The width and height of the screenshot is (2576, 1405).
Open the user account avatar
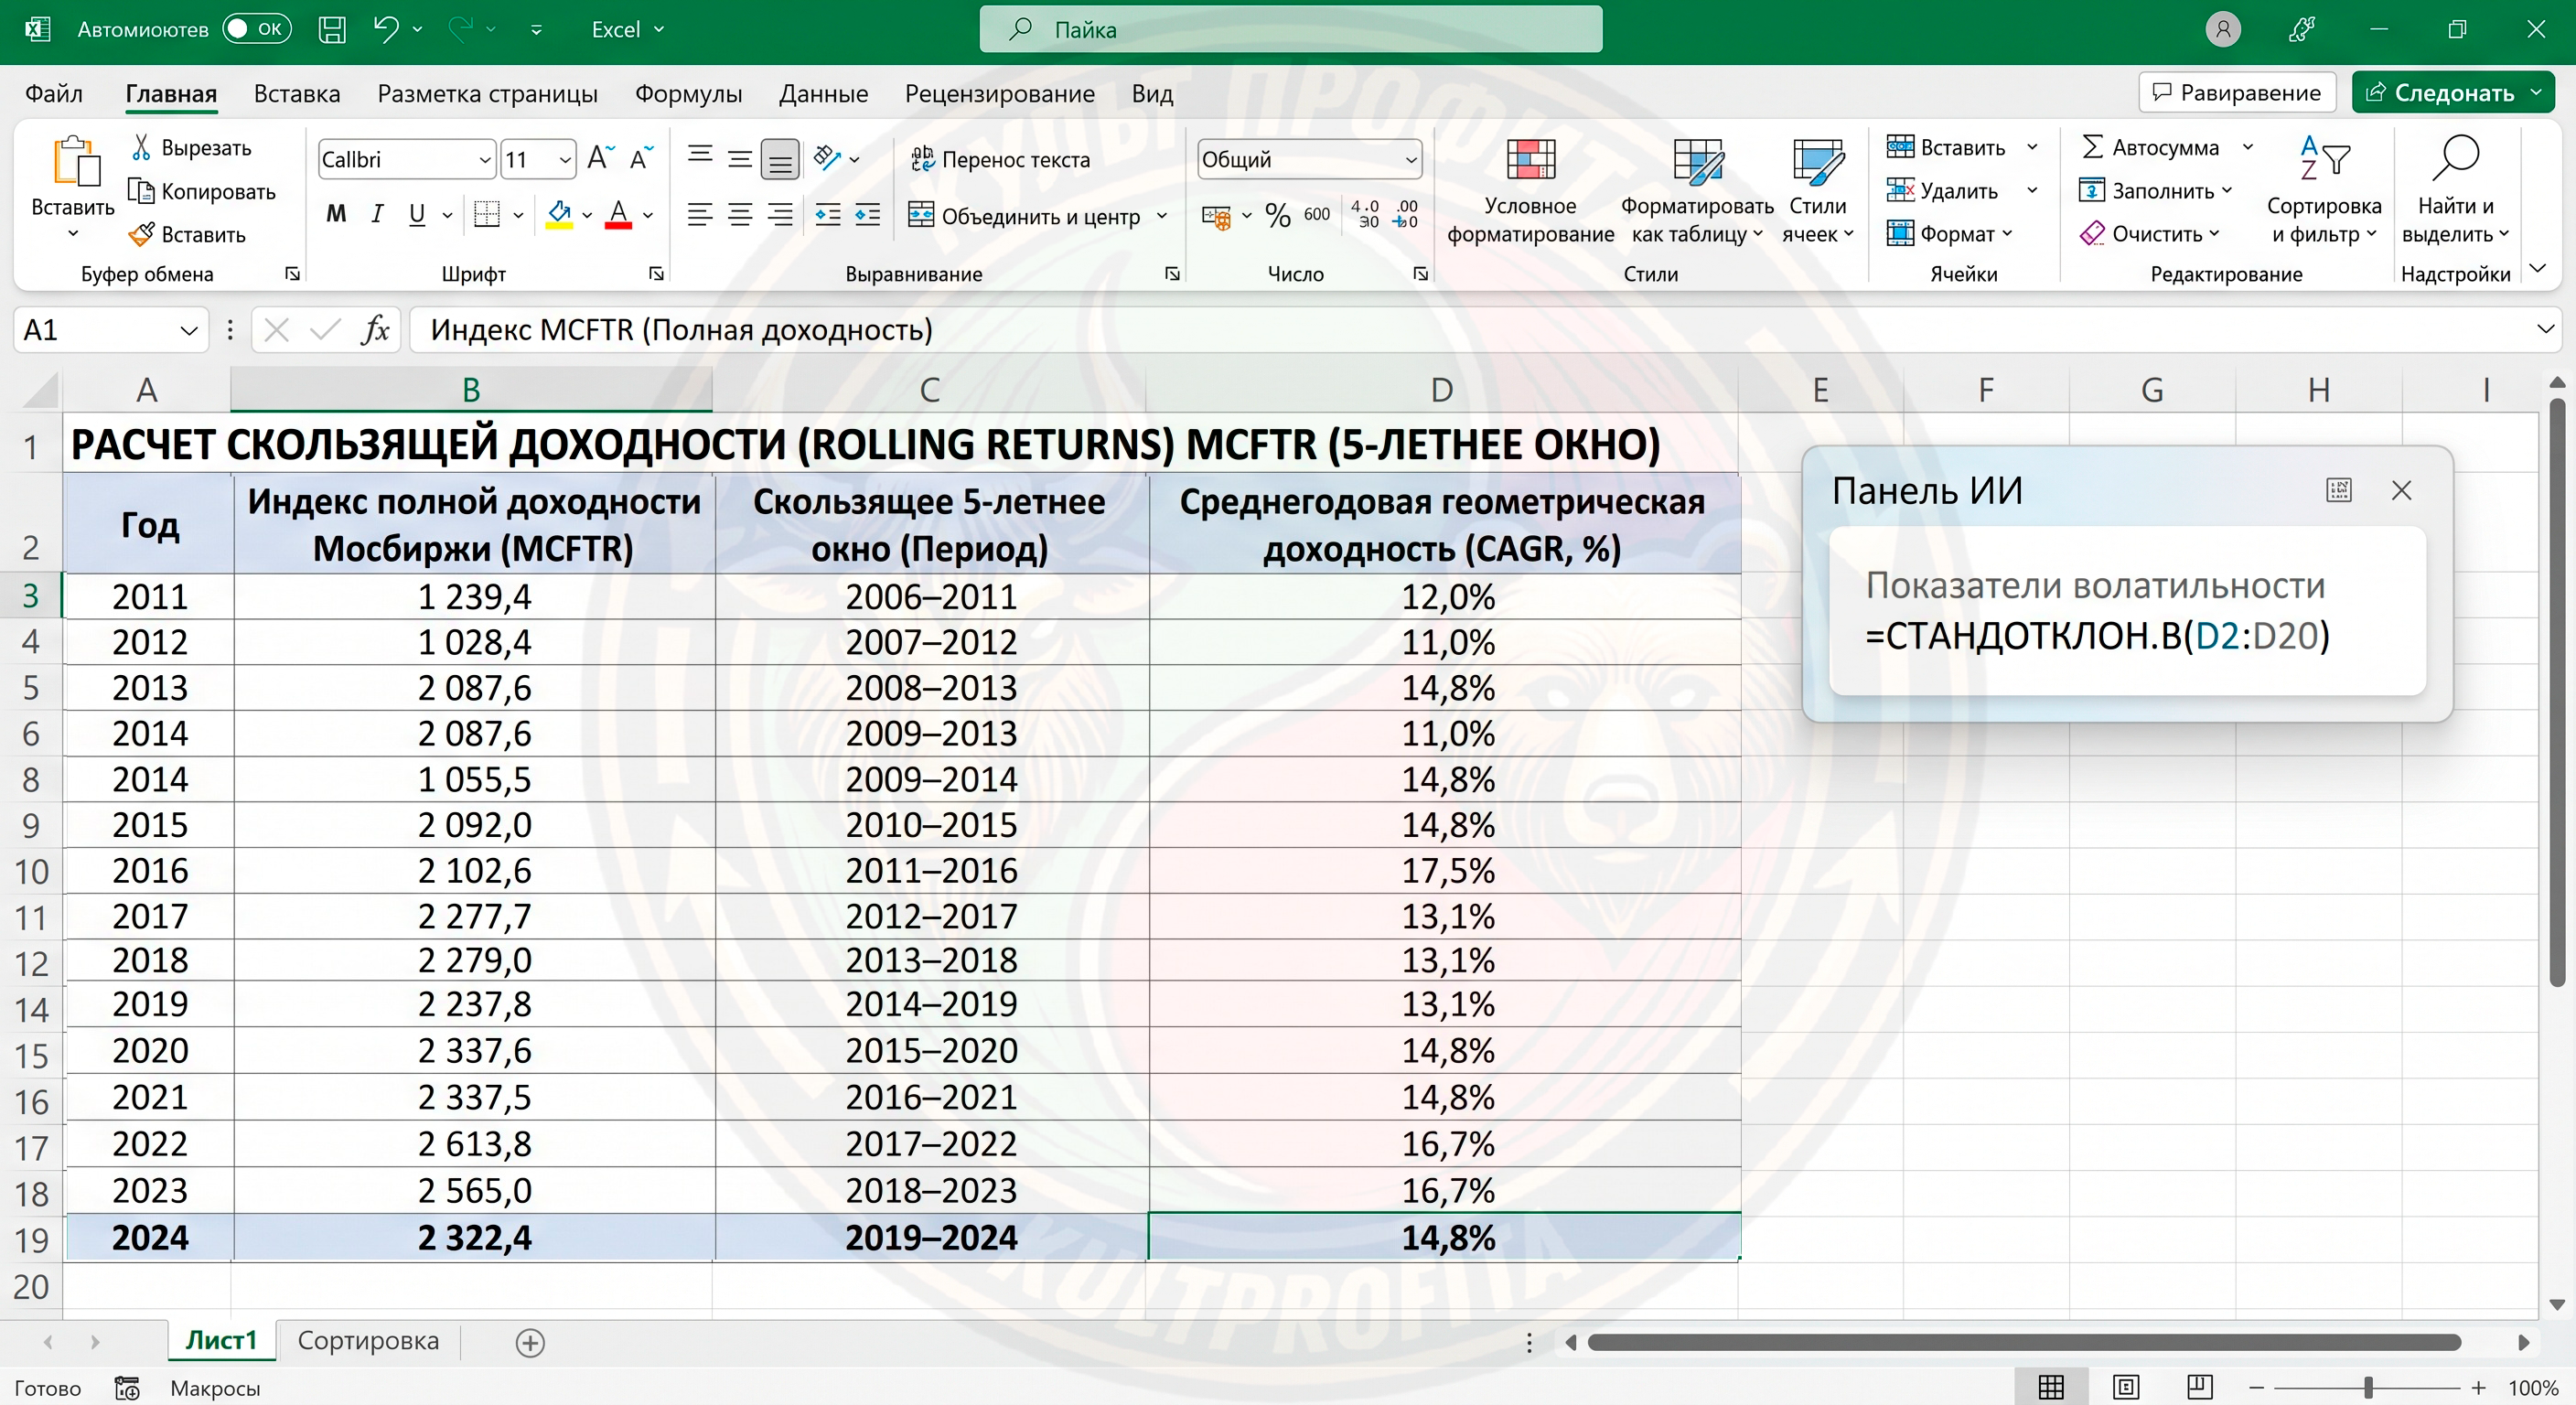2223,29
